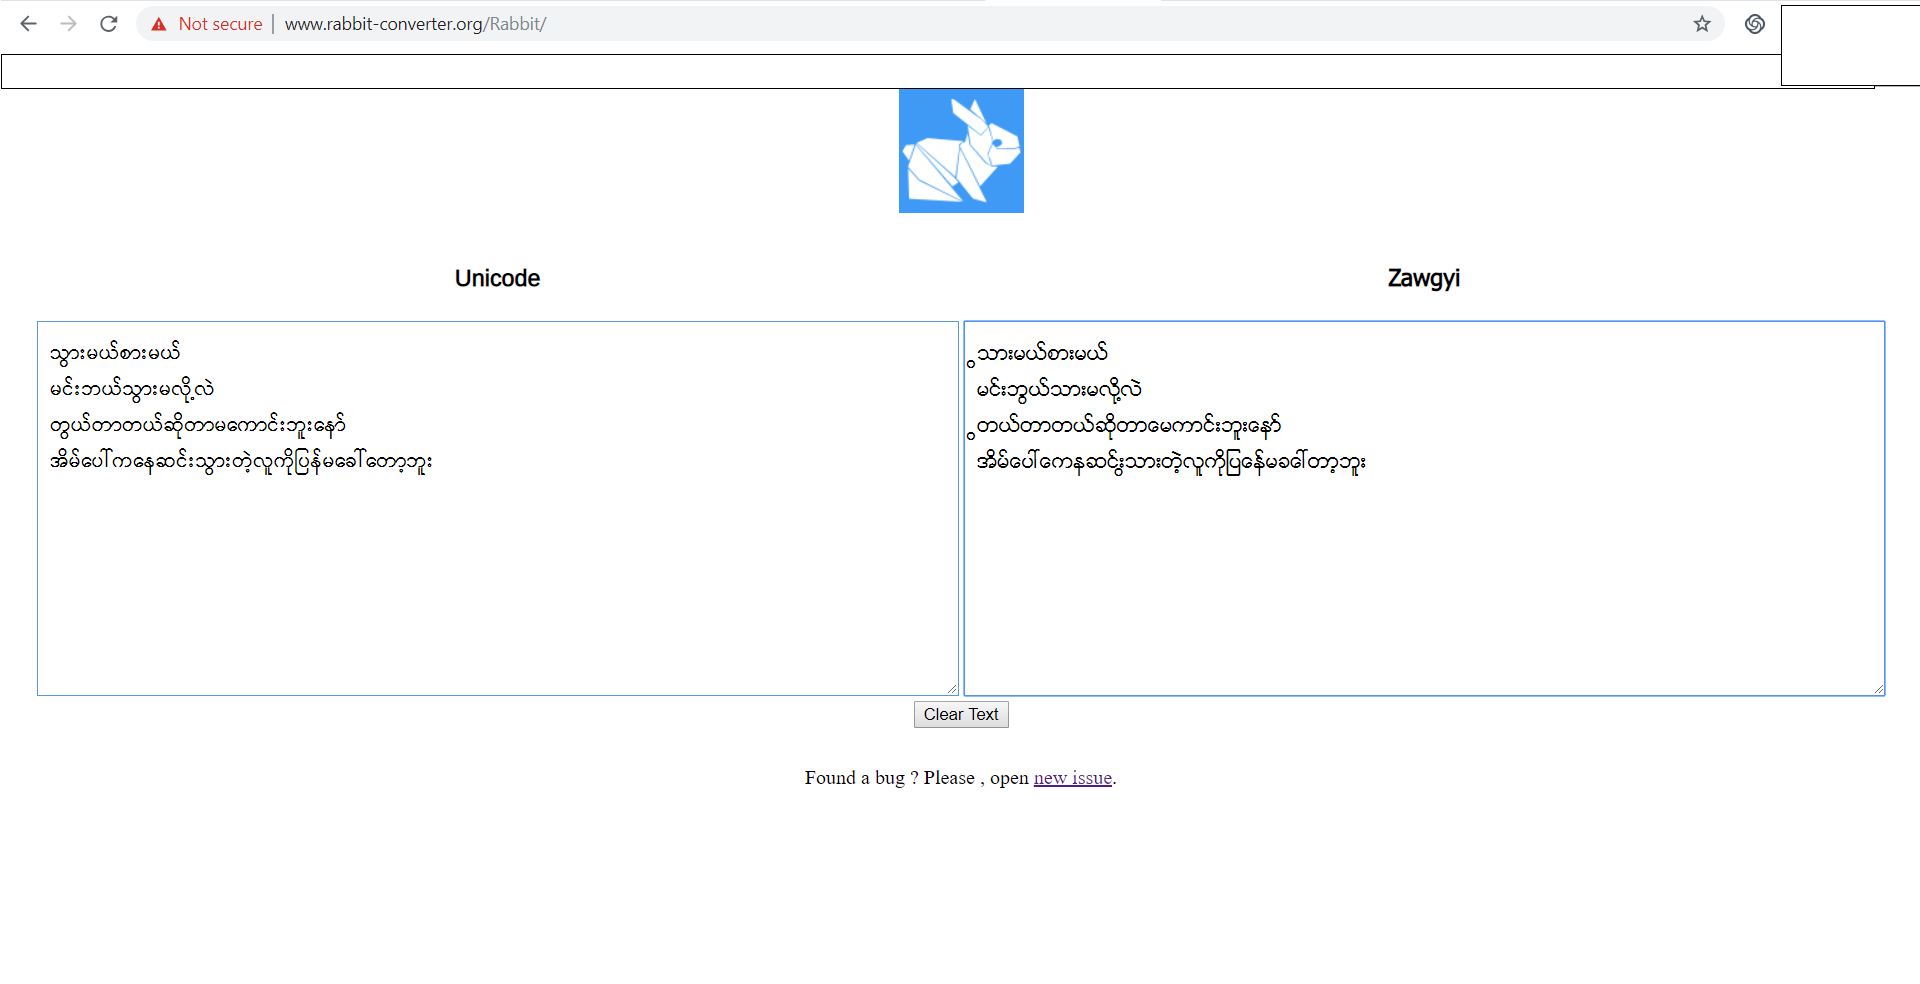Click the browser forward arrow
Viewport: 1920px width, 984px height.
[x=68, y=23]
